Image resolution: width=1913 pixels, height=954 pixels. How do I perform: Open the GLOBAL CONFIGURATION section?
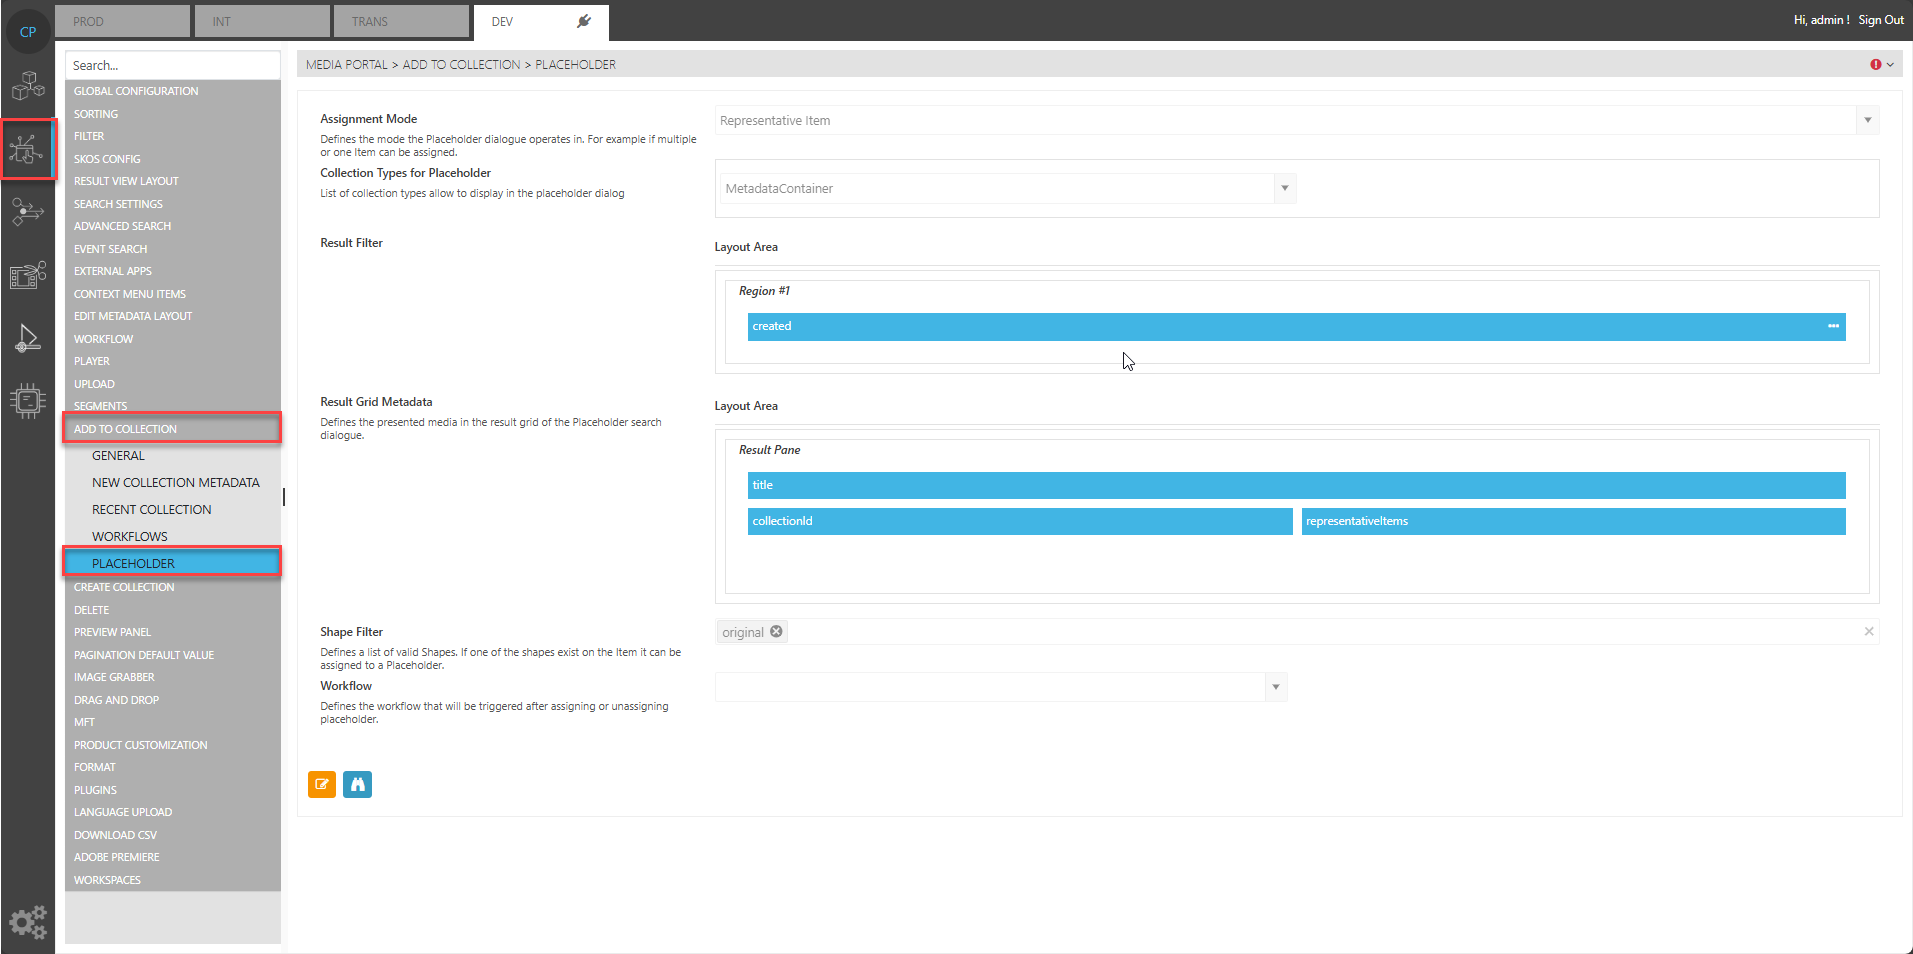tap(136, 91)
